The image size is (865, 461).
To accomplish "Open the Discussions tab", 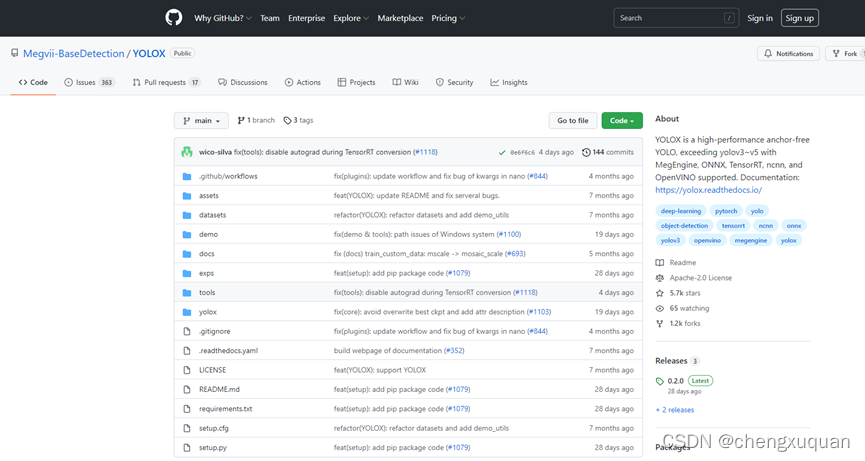I will tap(243, 82).
